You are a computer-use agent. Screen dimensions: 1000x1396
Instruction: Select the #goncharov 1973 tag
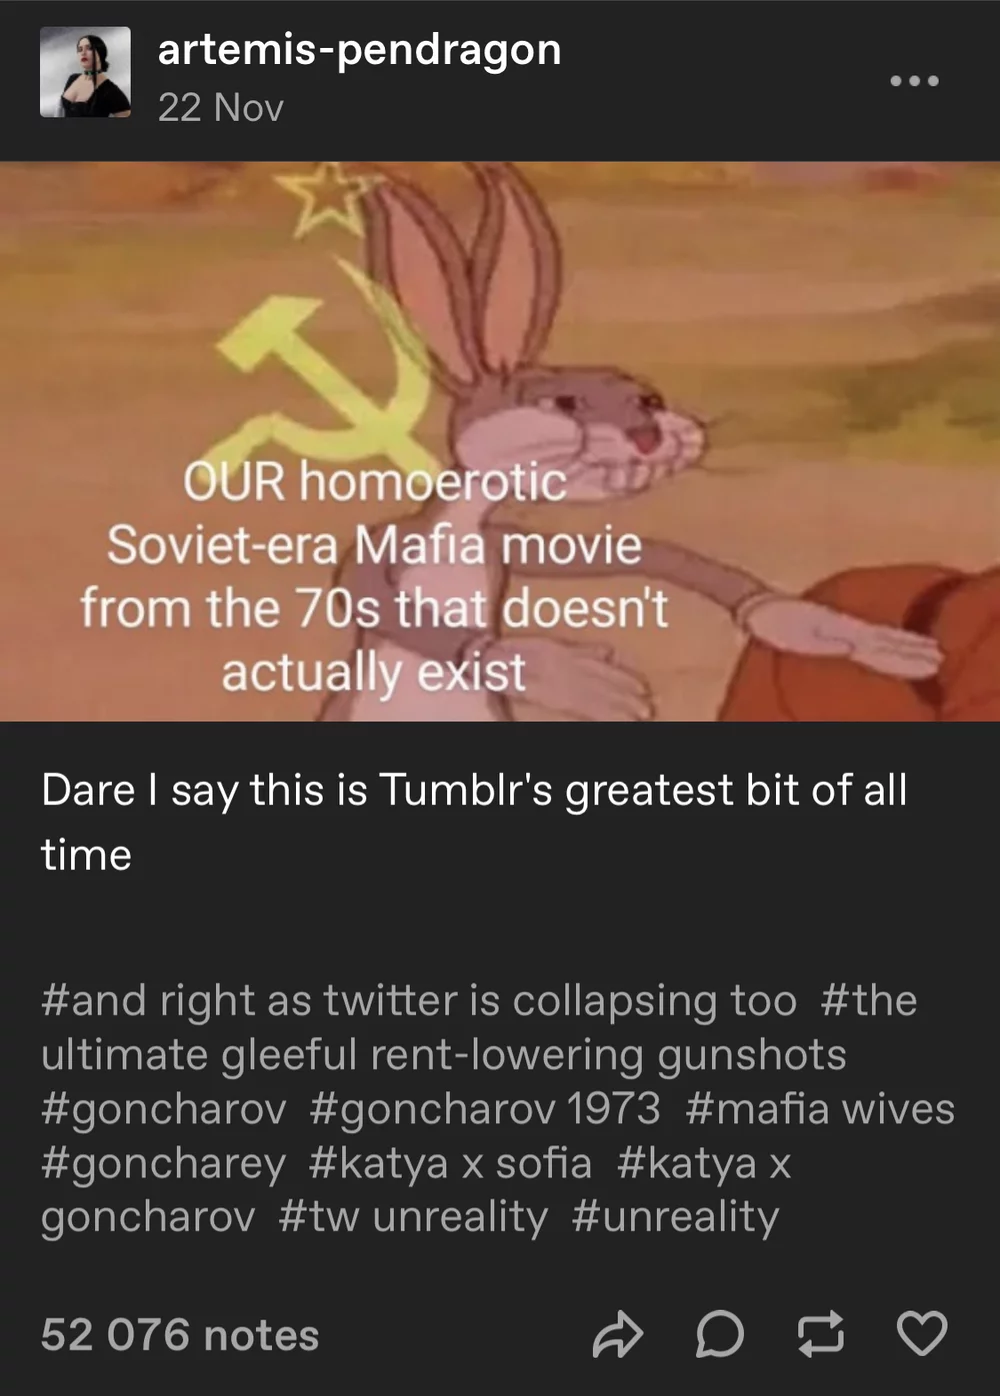click(x=485, y=1109)
